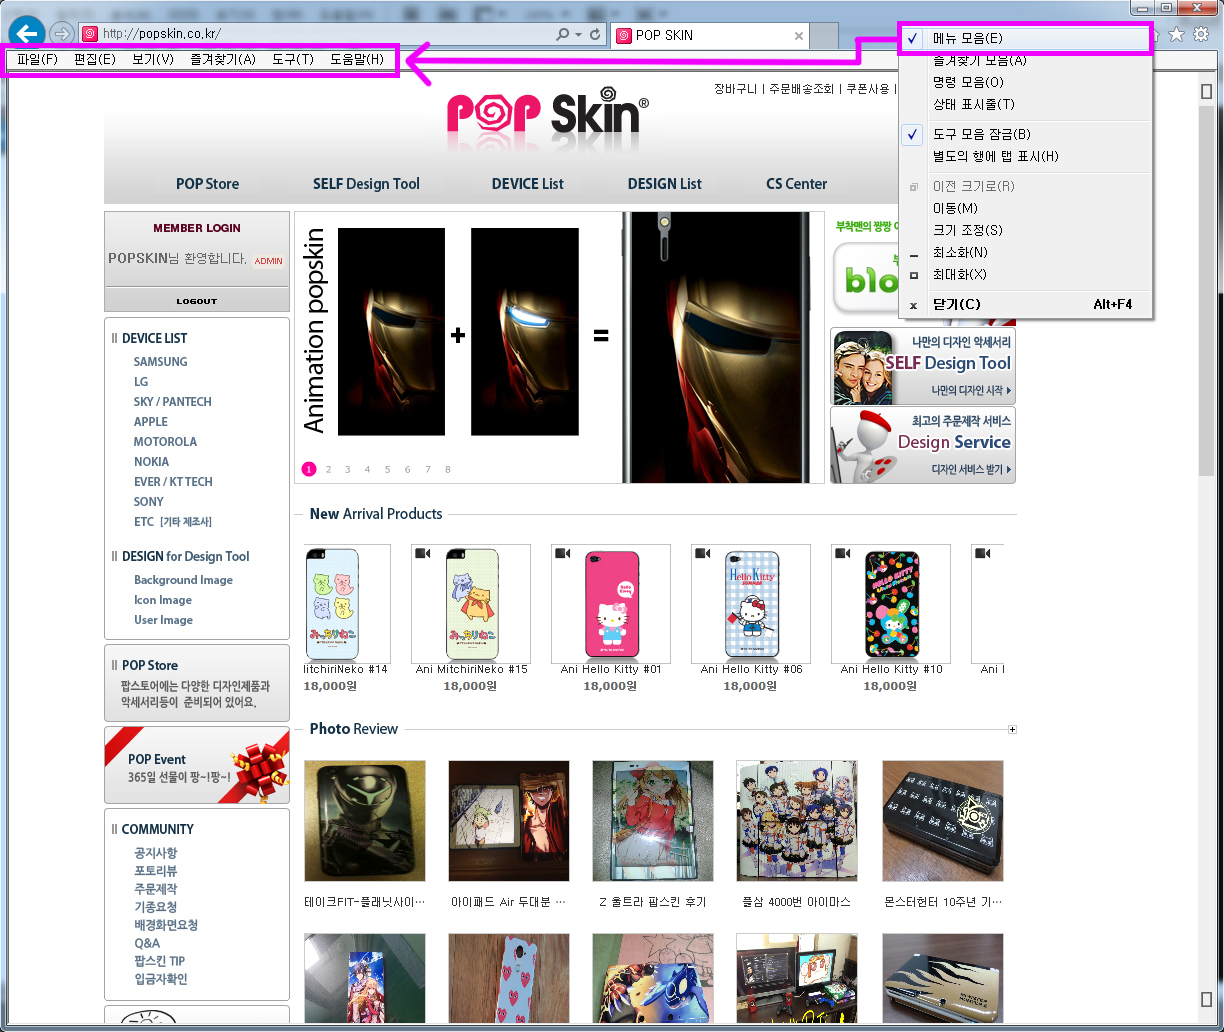1224x1032 pixels.
Task: Open the 파일(F) menu
Action: pyautogui.click(x=37, y=59)
